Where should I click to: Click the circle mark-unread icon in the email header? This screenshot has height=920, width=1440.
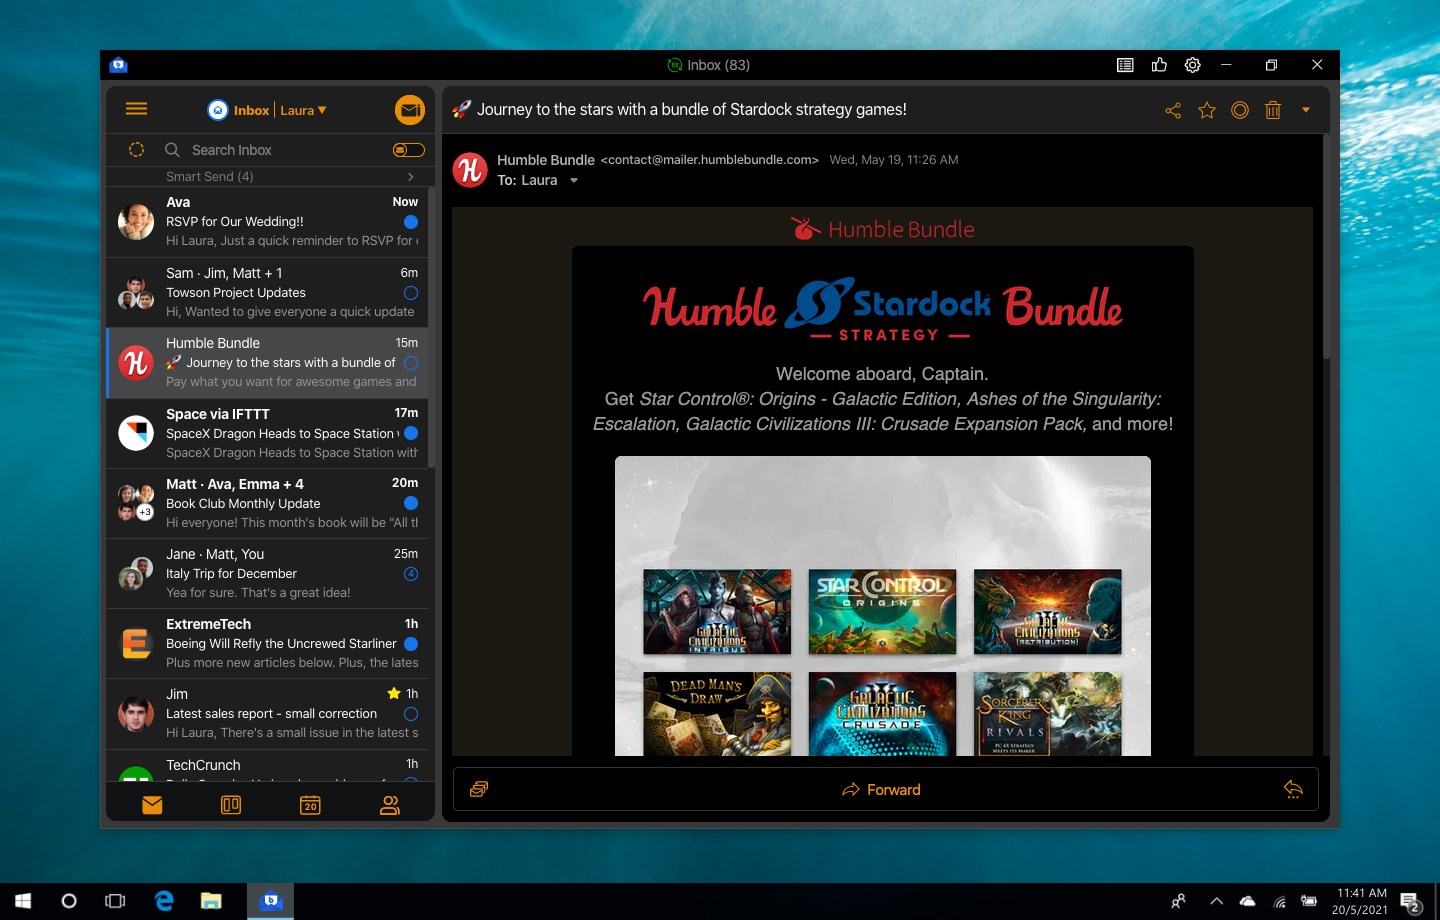click(1240, 110)
